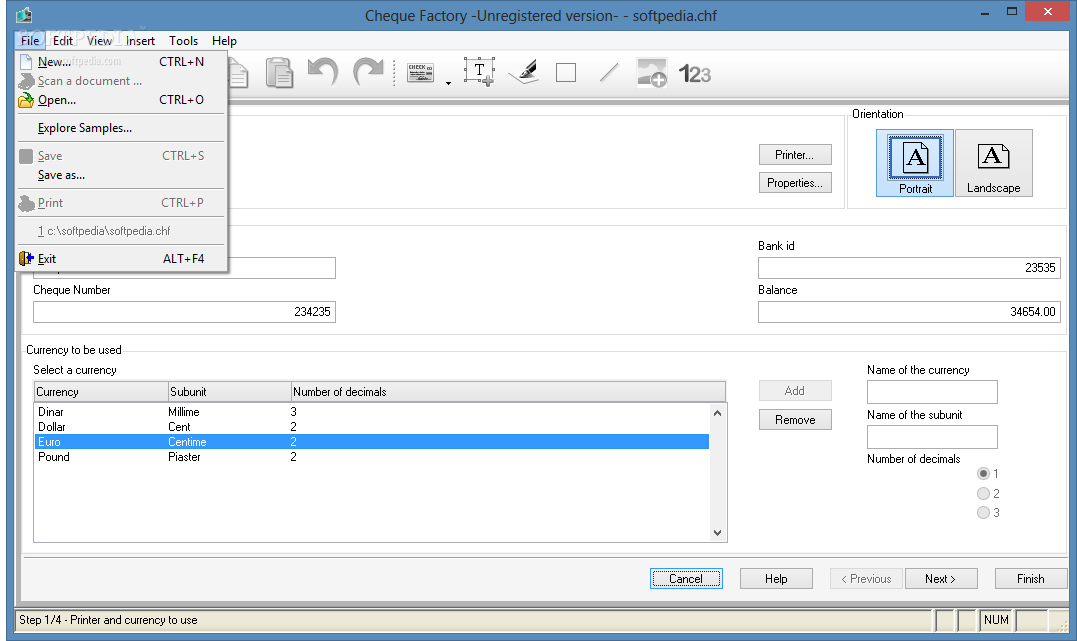Click currency list scroll down arrow
The height and width of the screenshot is (641, 1077).
[x=717, y=532]
